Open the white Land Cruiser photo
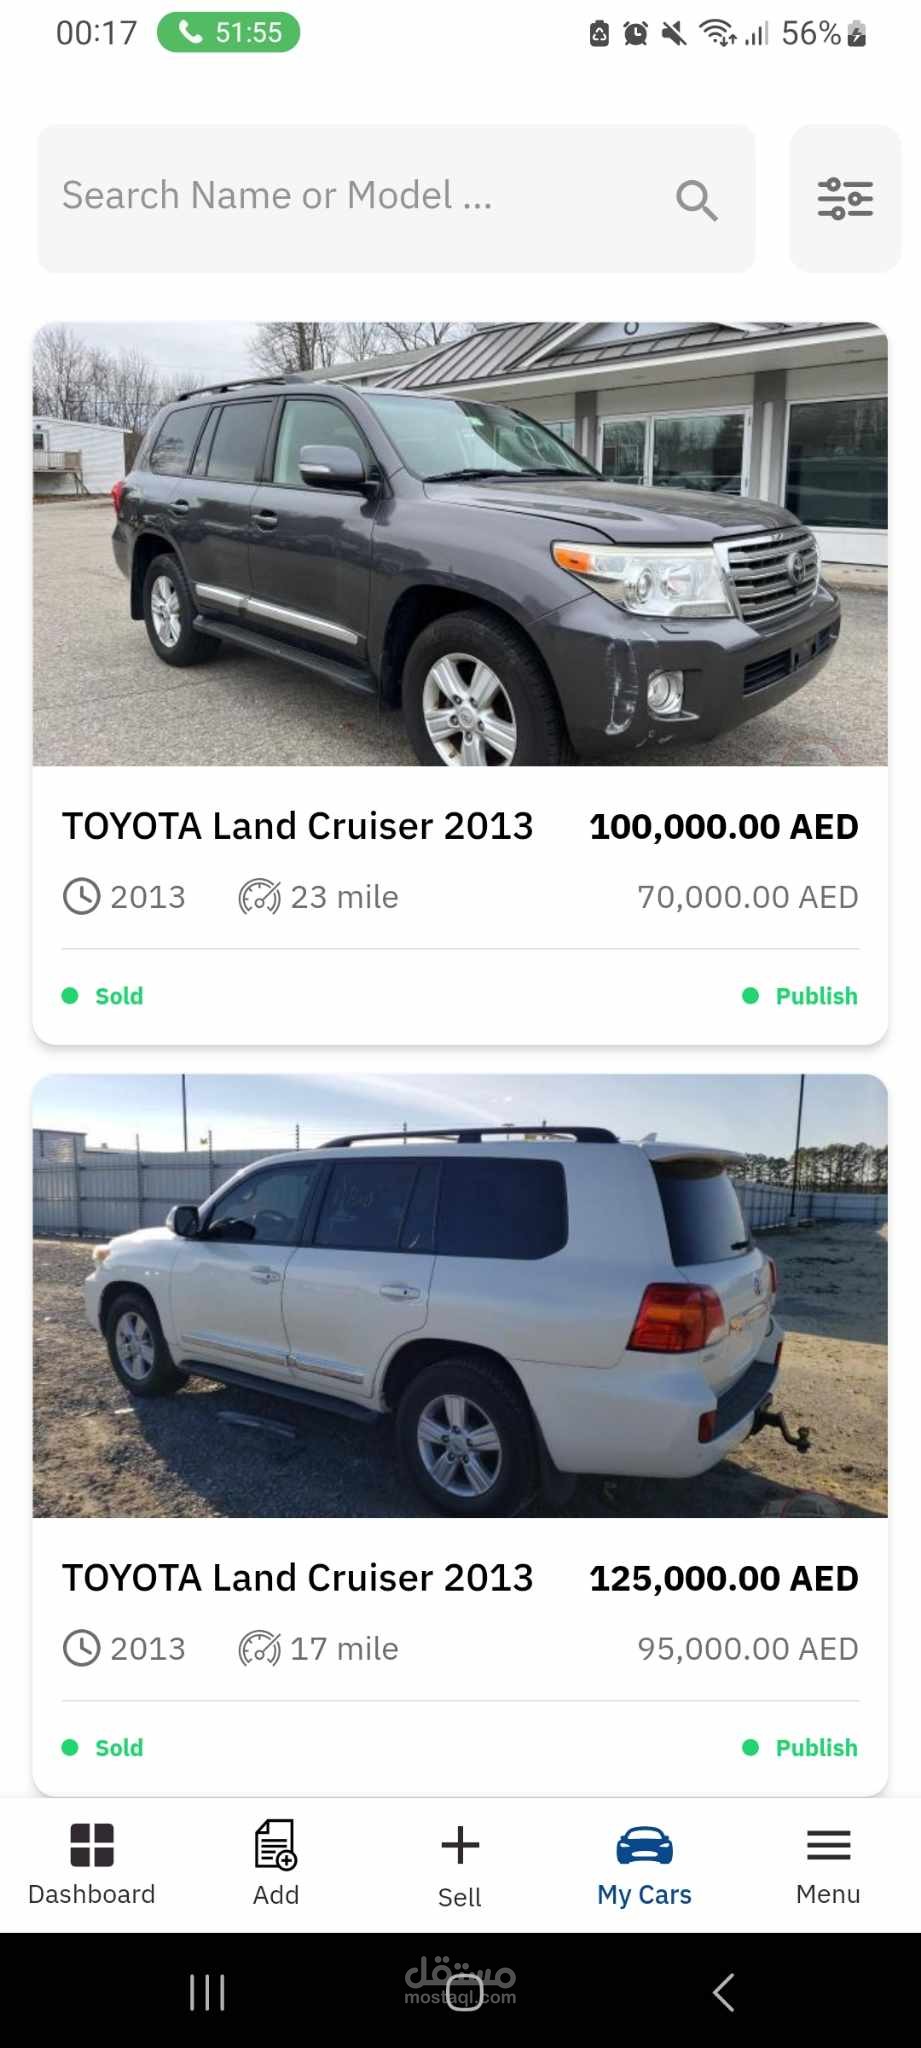The image size is (921, 2048). point(460,1296)
